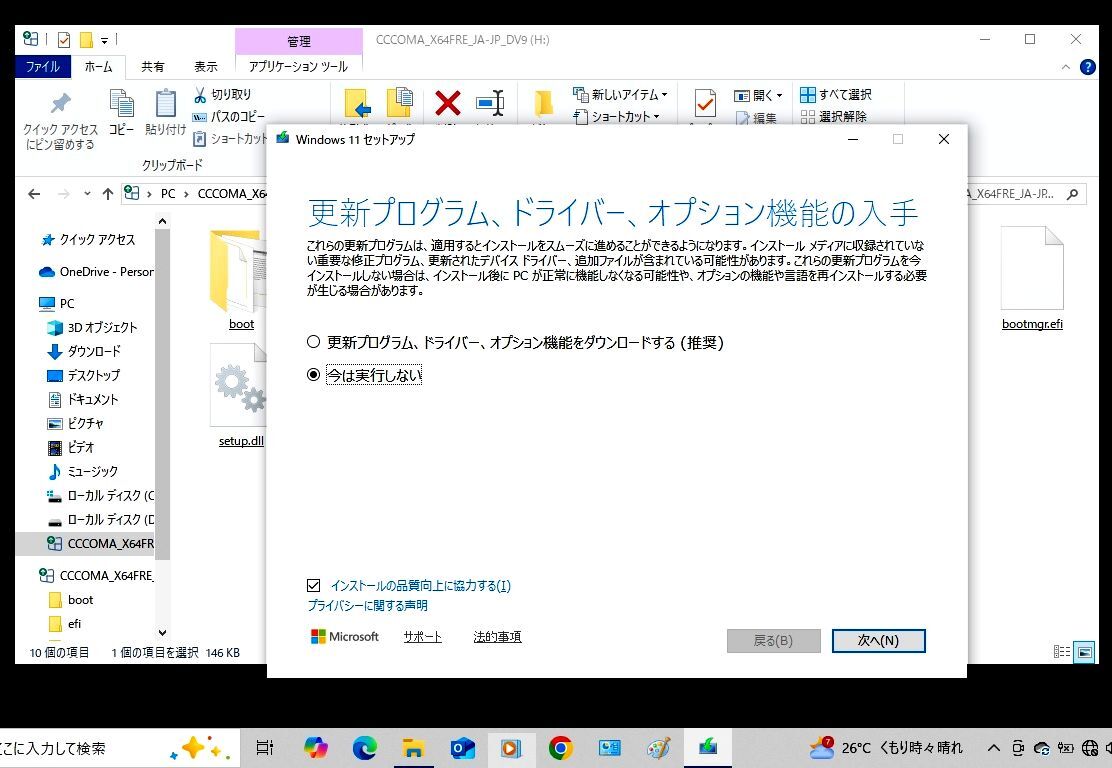The image size is (1112, 768).
Task: Click the 管理 contextual tab header
Action: (299, 41)
